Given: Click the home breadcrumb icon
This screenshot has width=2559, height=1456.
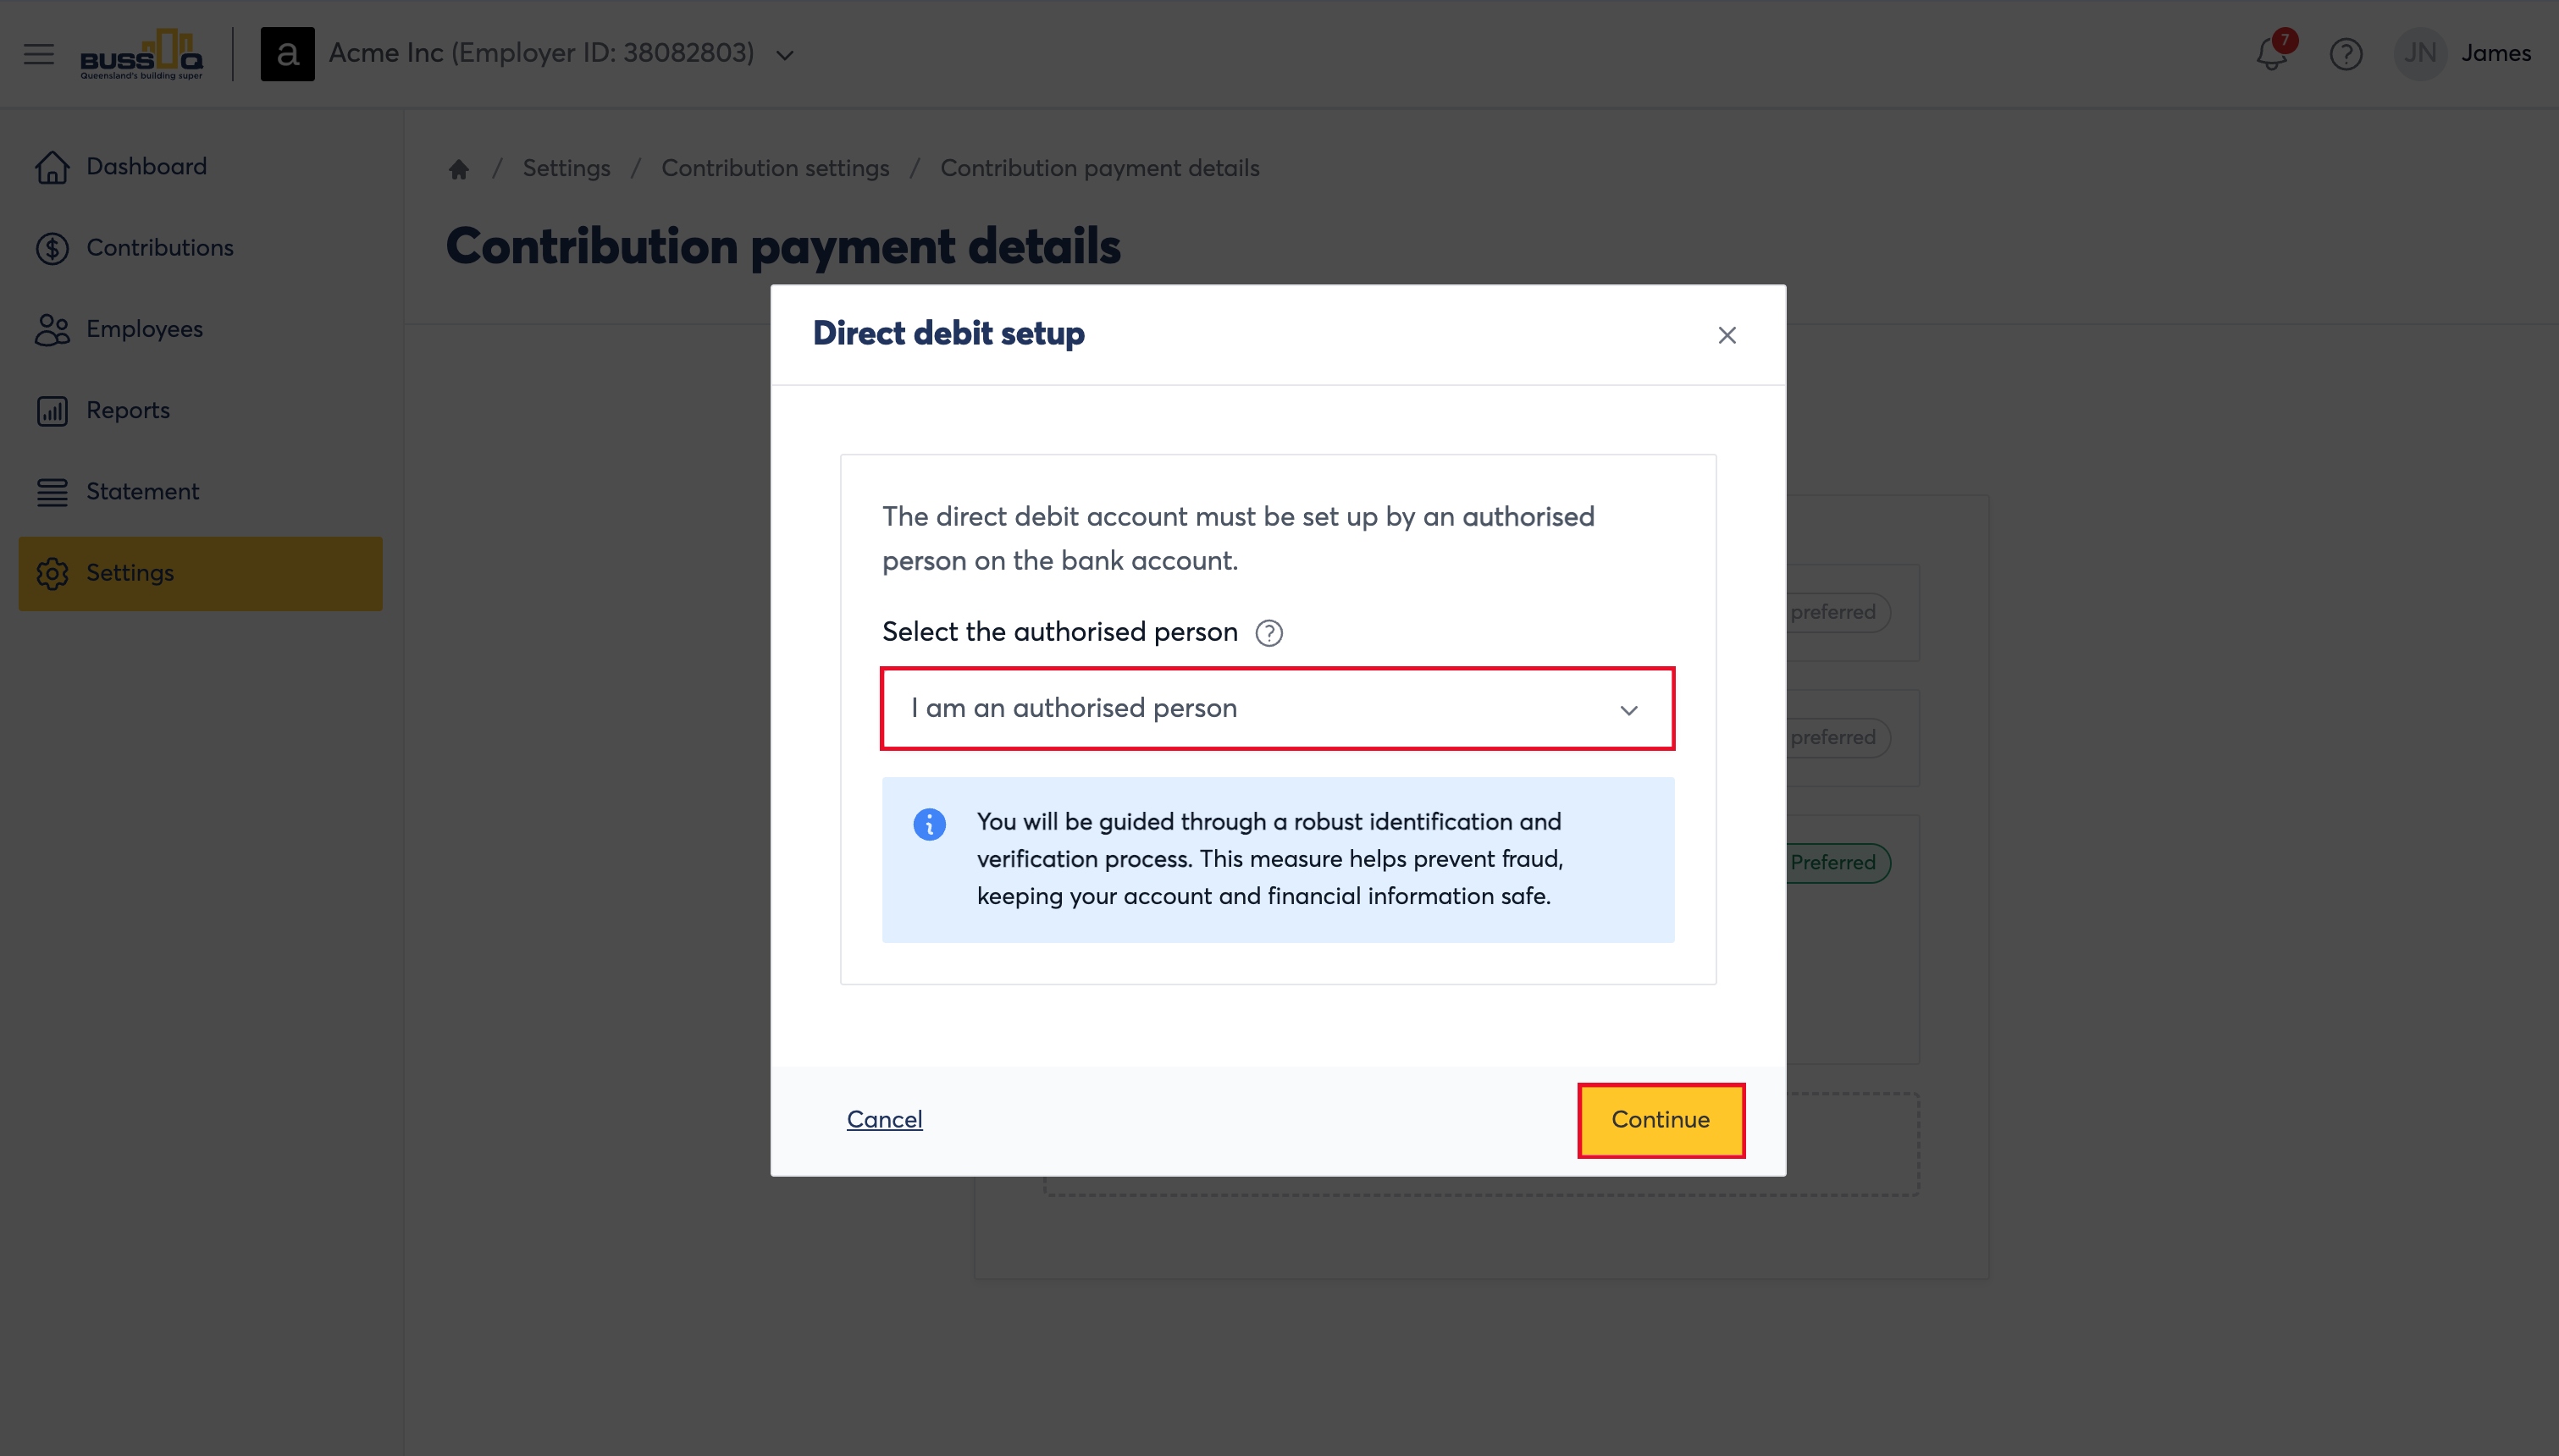Looking at the screenshot, I should point(459,169).
